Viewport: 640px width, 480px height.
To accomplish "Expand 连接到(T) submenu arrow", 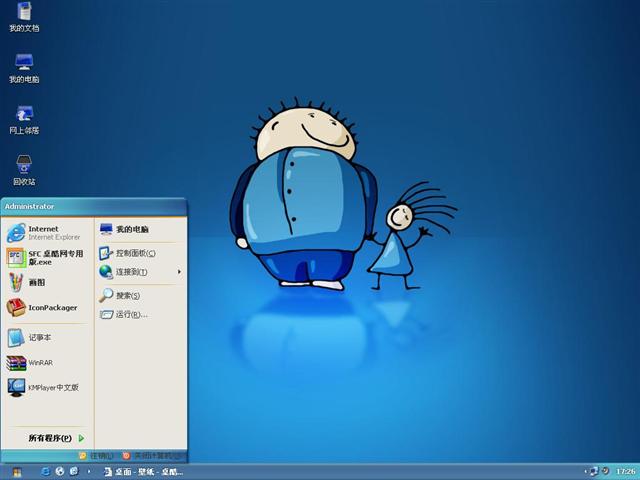I will point(179,271).
